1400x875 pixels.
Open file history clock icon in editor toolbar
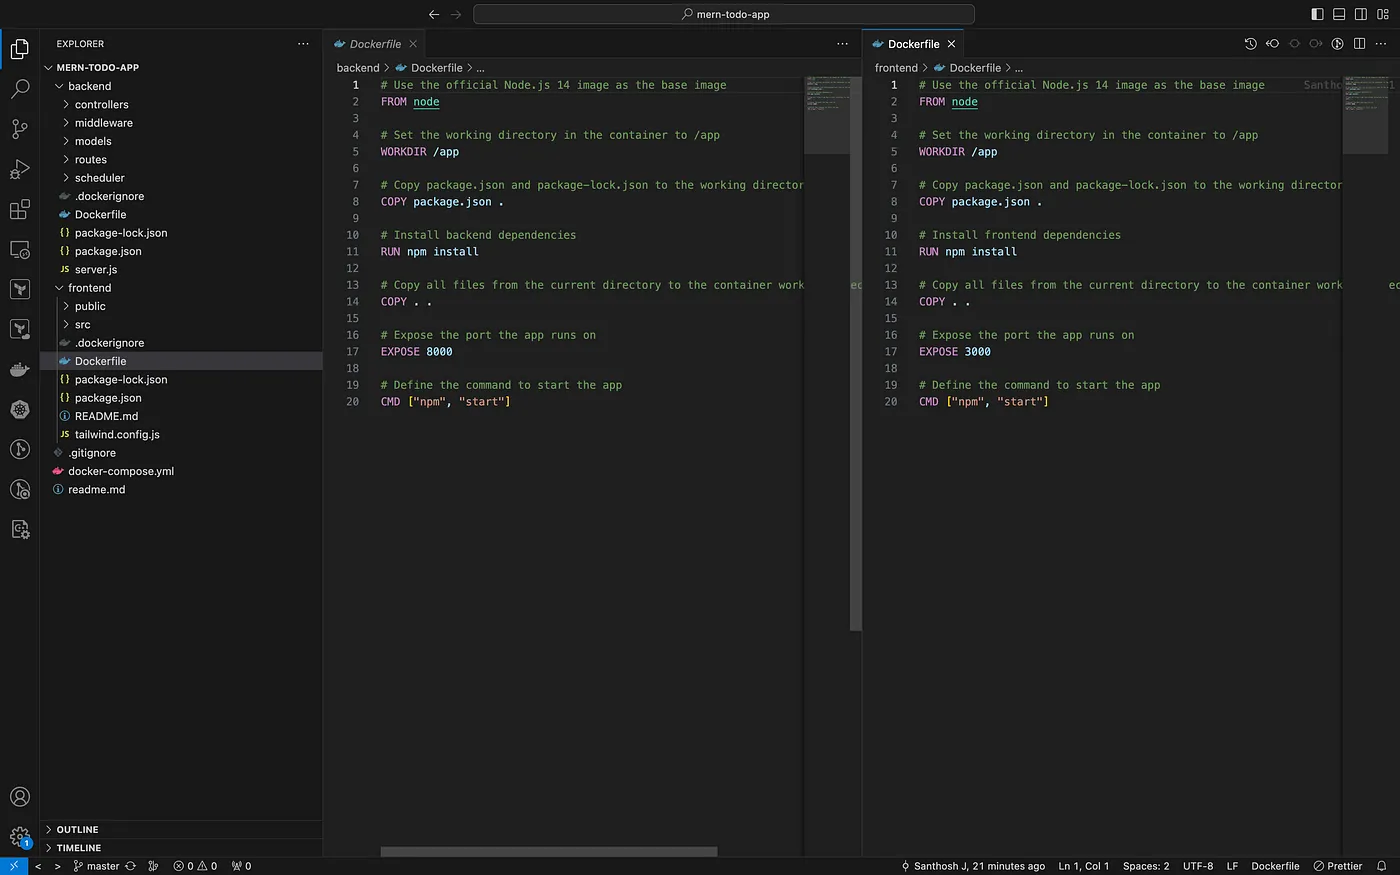click(1250, 44)
